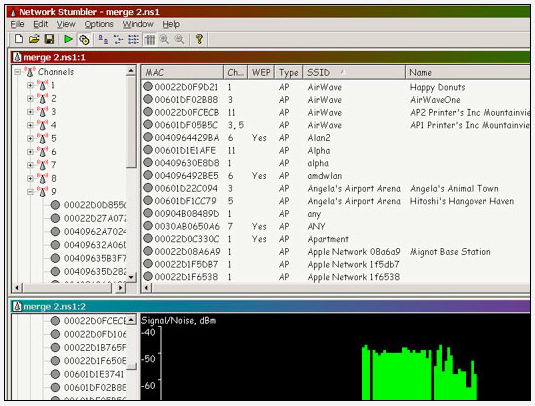This screenshot has height=406, width=535.
Task: Select 00601D1E3741 in the lower tree
Action: pyautogui.click(x=94, y=374)
